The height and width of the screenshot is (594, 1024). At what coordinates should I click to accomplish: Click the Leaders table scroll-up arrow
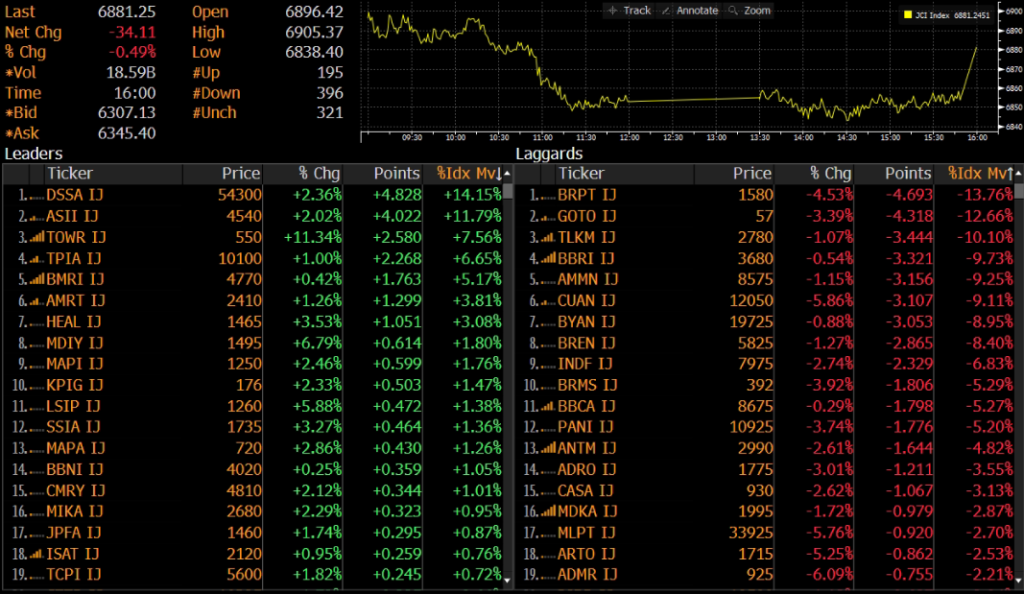(x=507, y=174)
